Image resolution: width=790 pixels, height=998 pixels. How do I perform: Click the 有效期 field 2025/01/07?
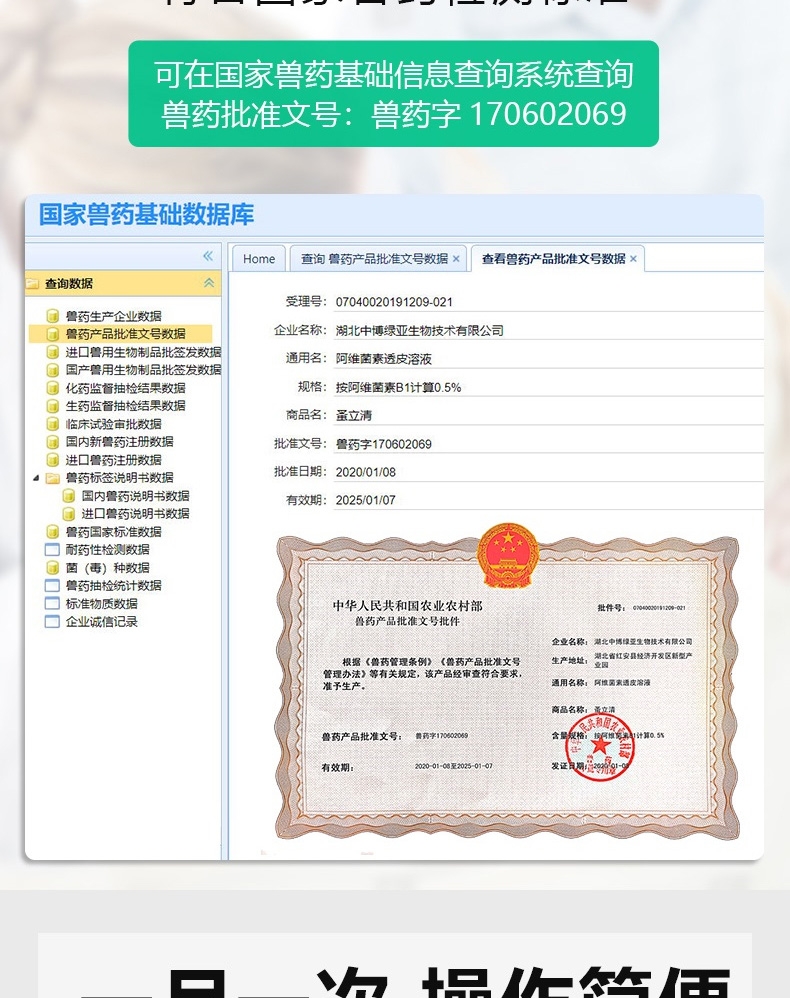click(366, 500)
